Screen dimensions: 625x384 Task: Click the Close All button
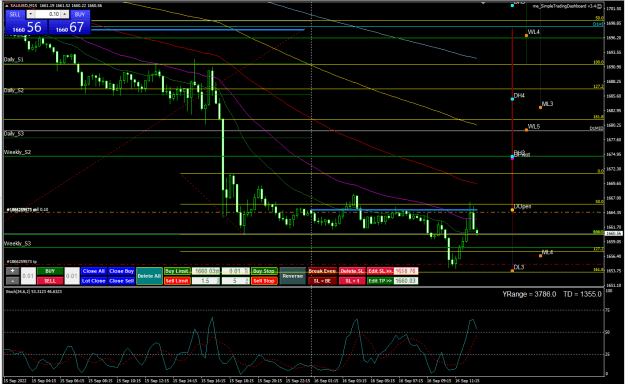click(x=94, y=271)
